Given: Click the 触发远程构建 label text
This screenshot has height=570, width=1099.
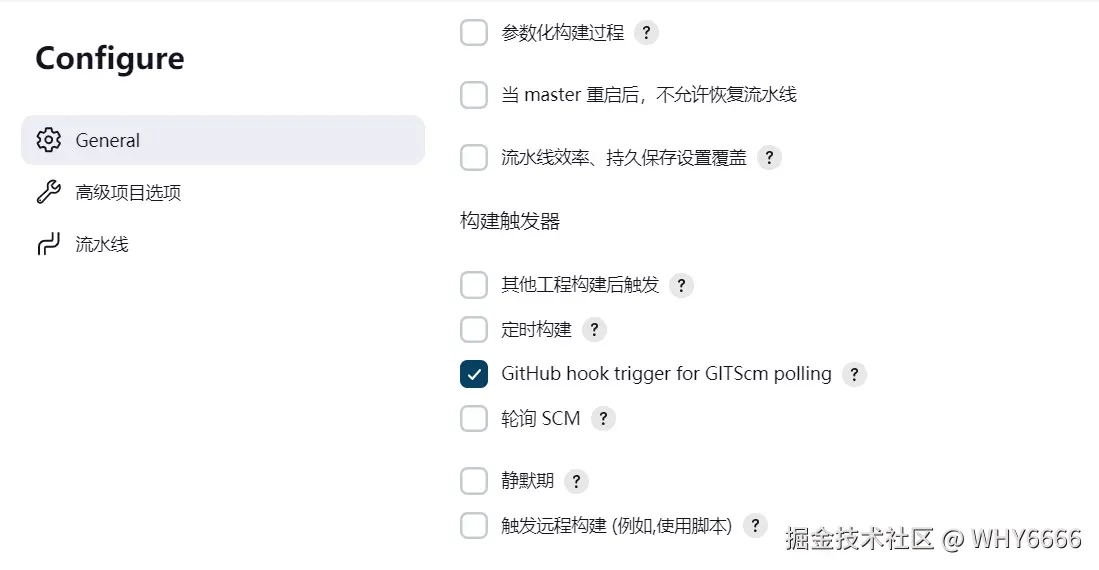Looking at the screenshot, I should point(616,525).
